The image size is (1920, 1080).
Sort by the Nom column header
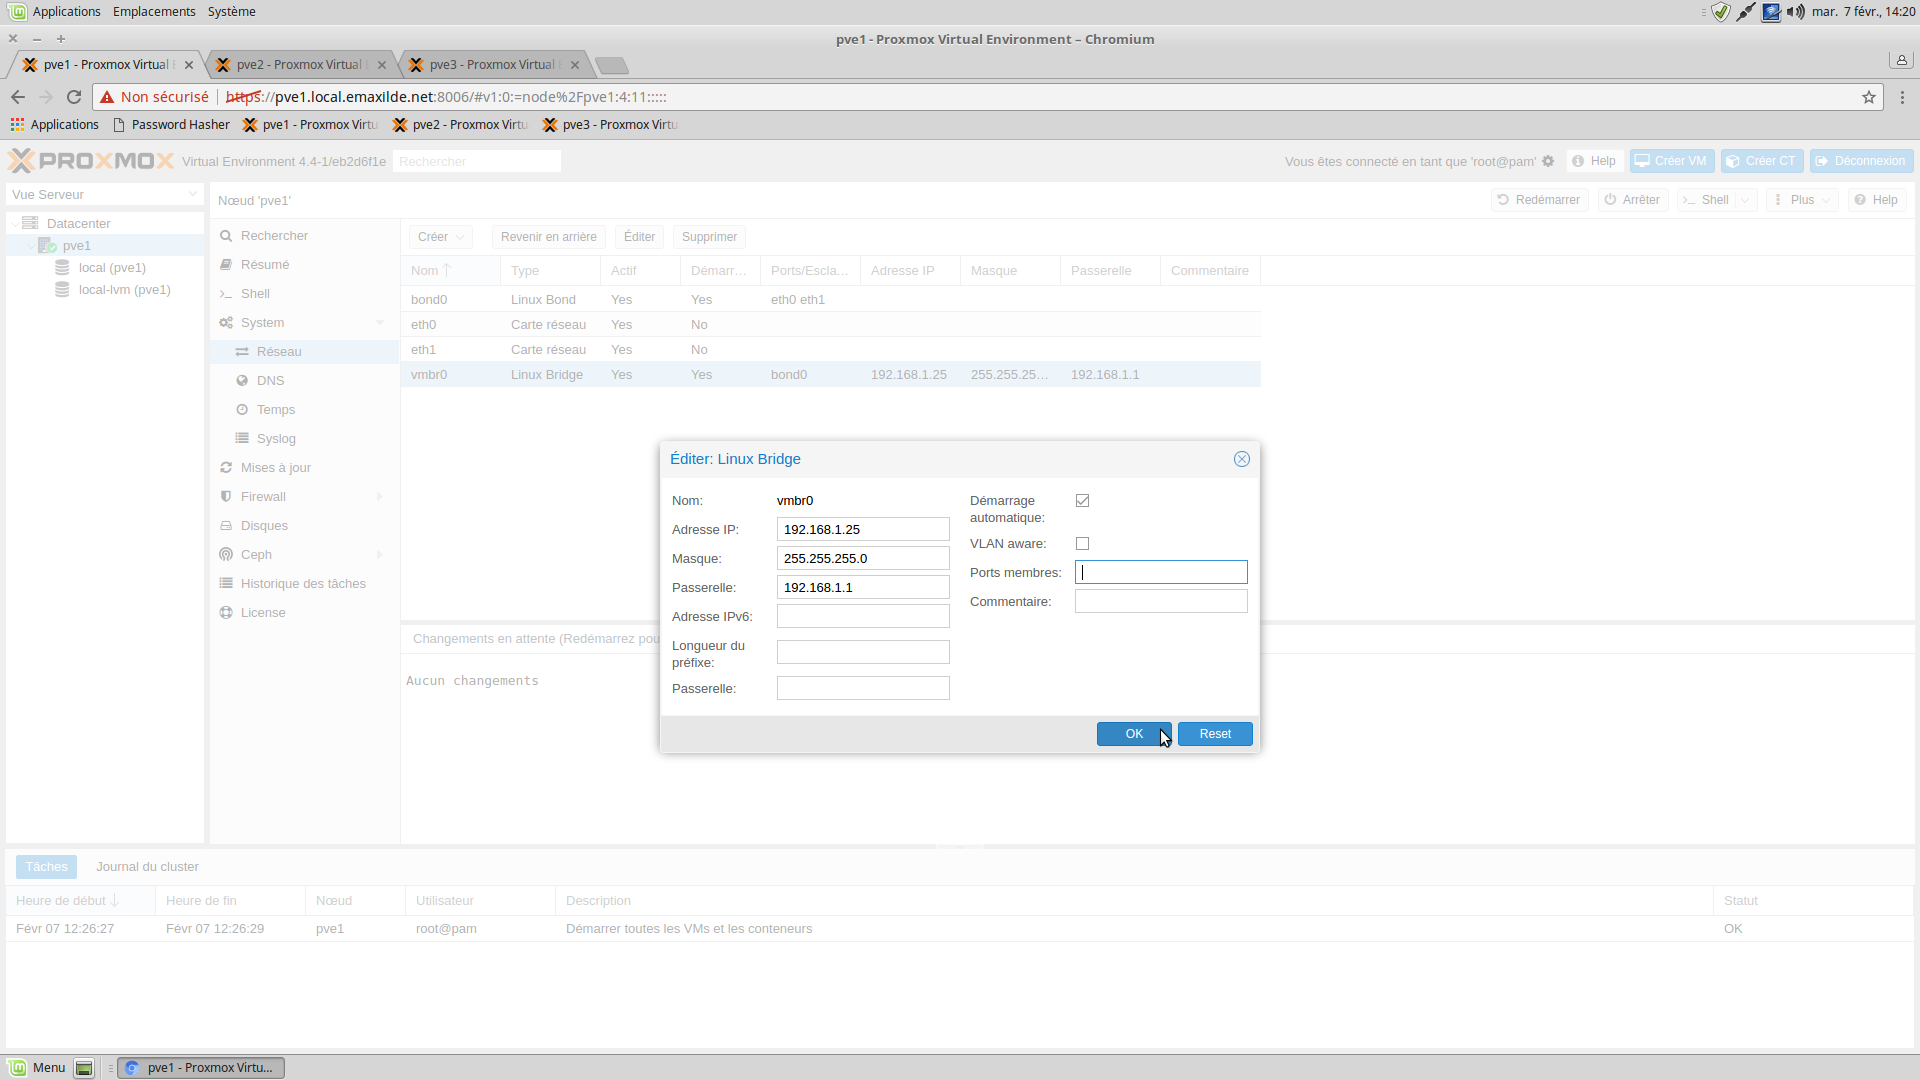pyautogui.click(x=450, y=271)
